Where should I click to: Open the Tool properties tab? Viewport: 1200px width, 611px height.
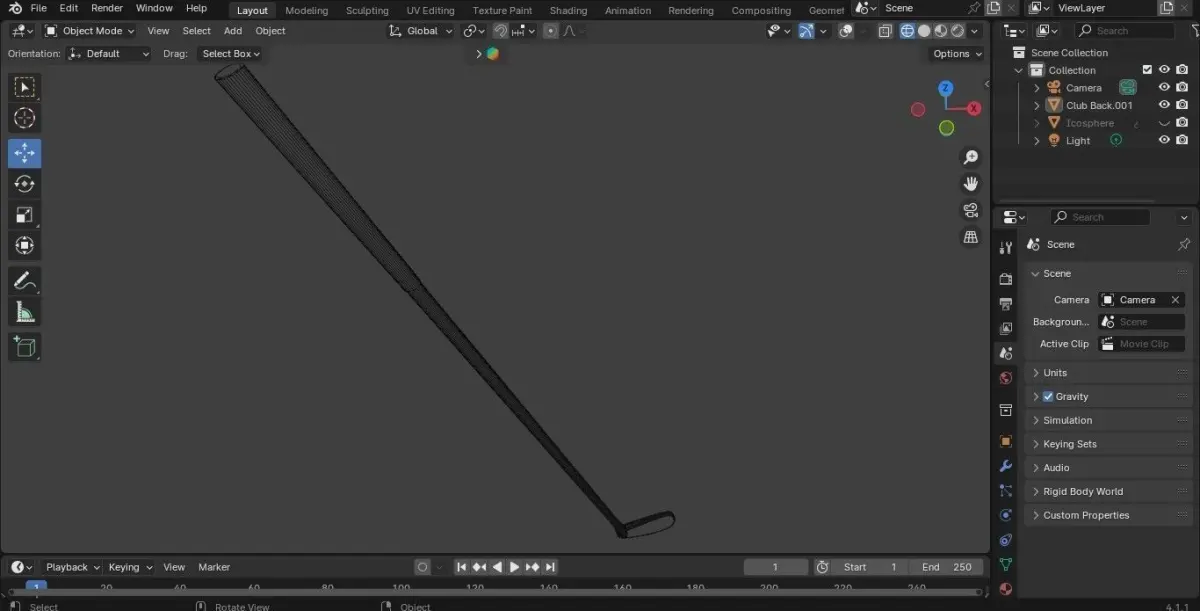(1006, 248)
